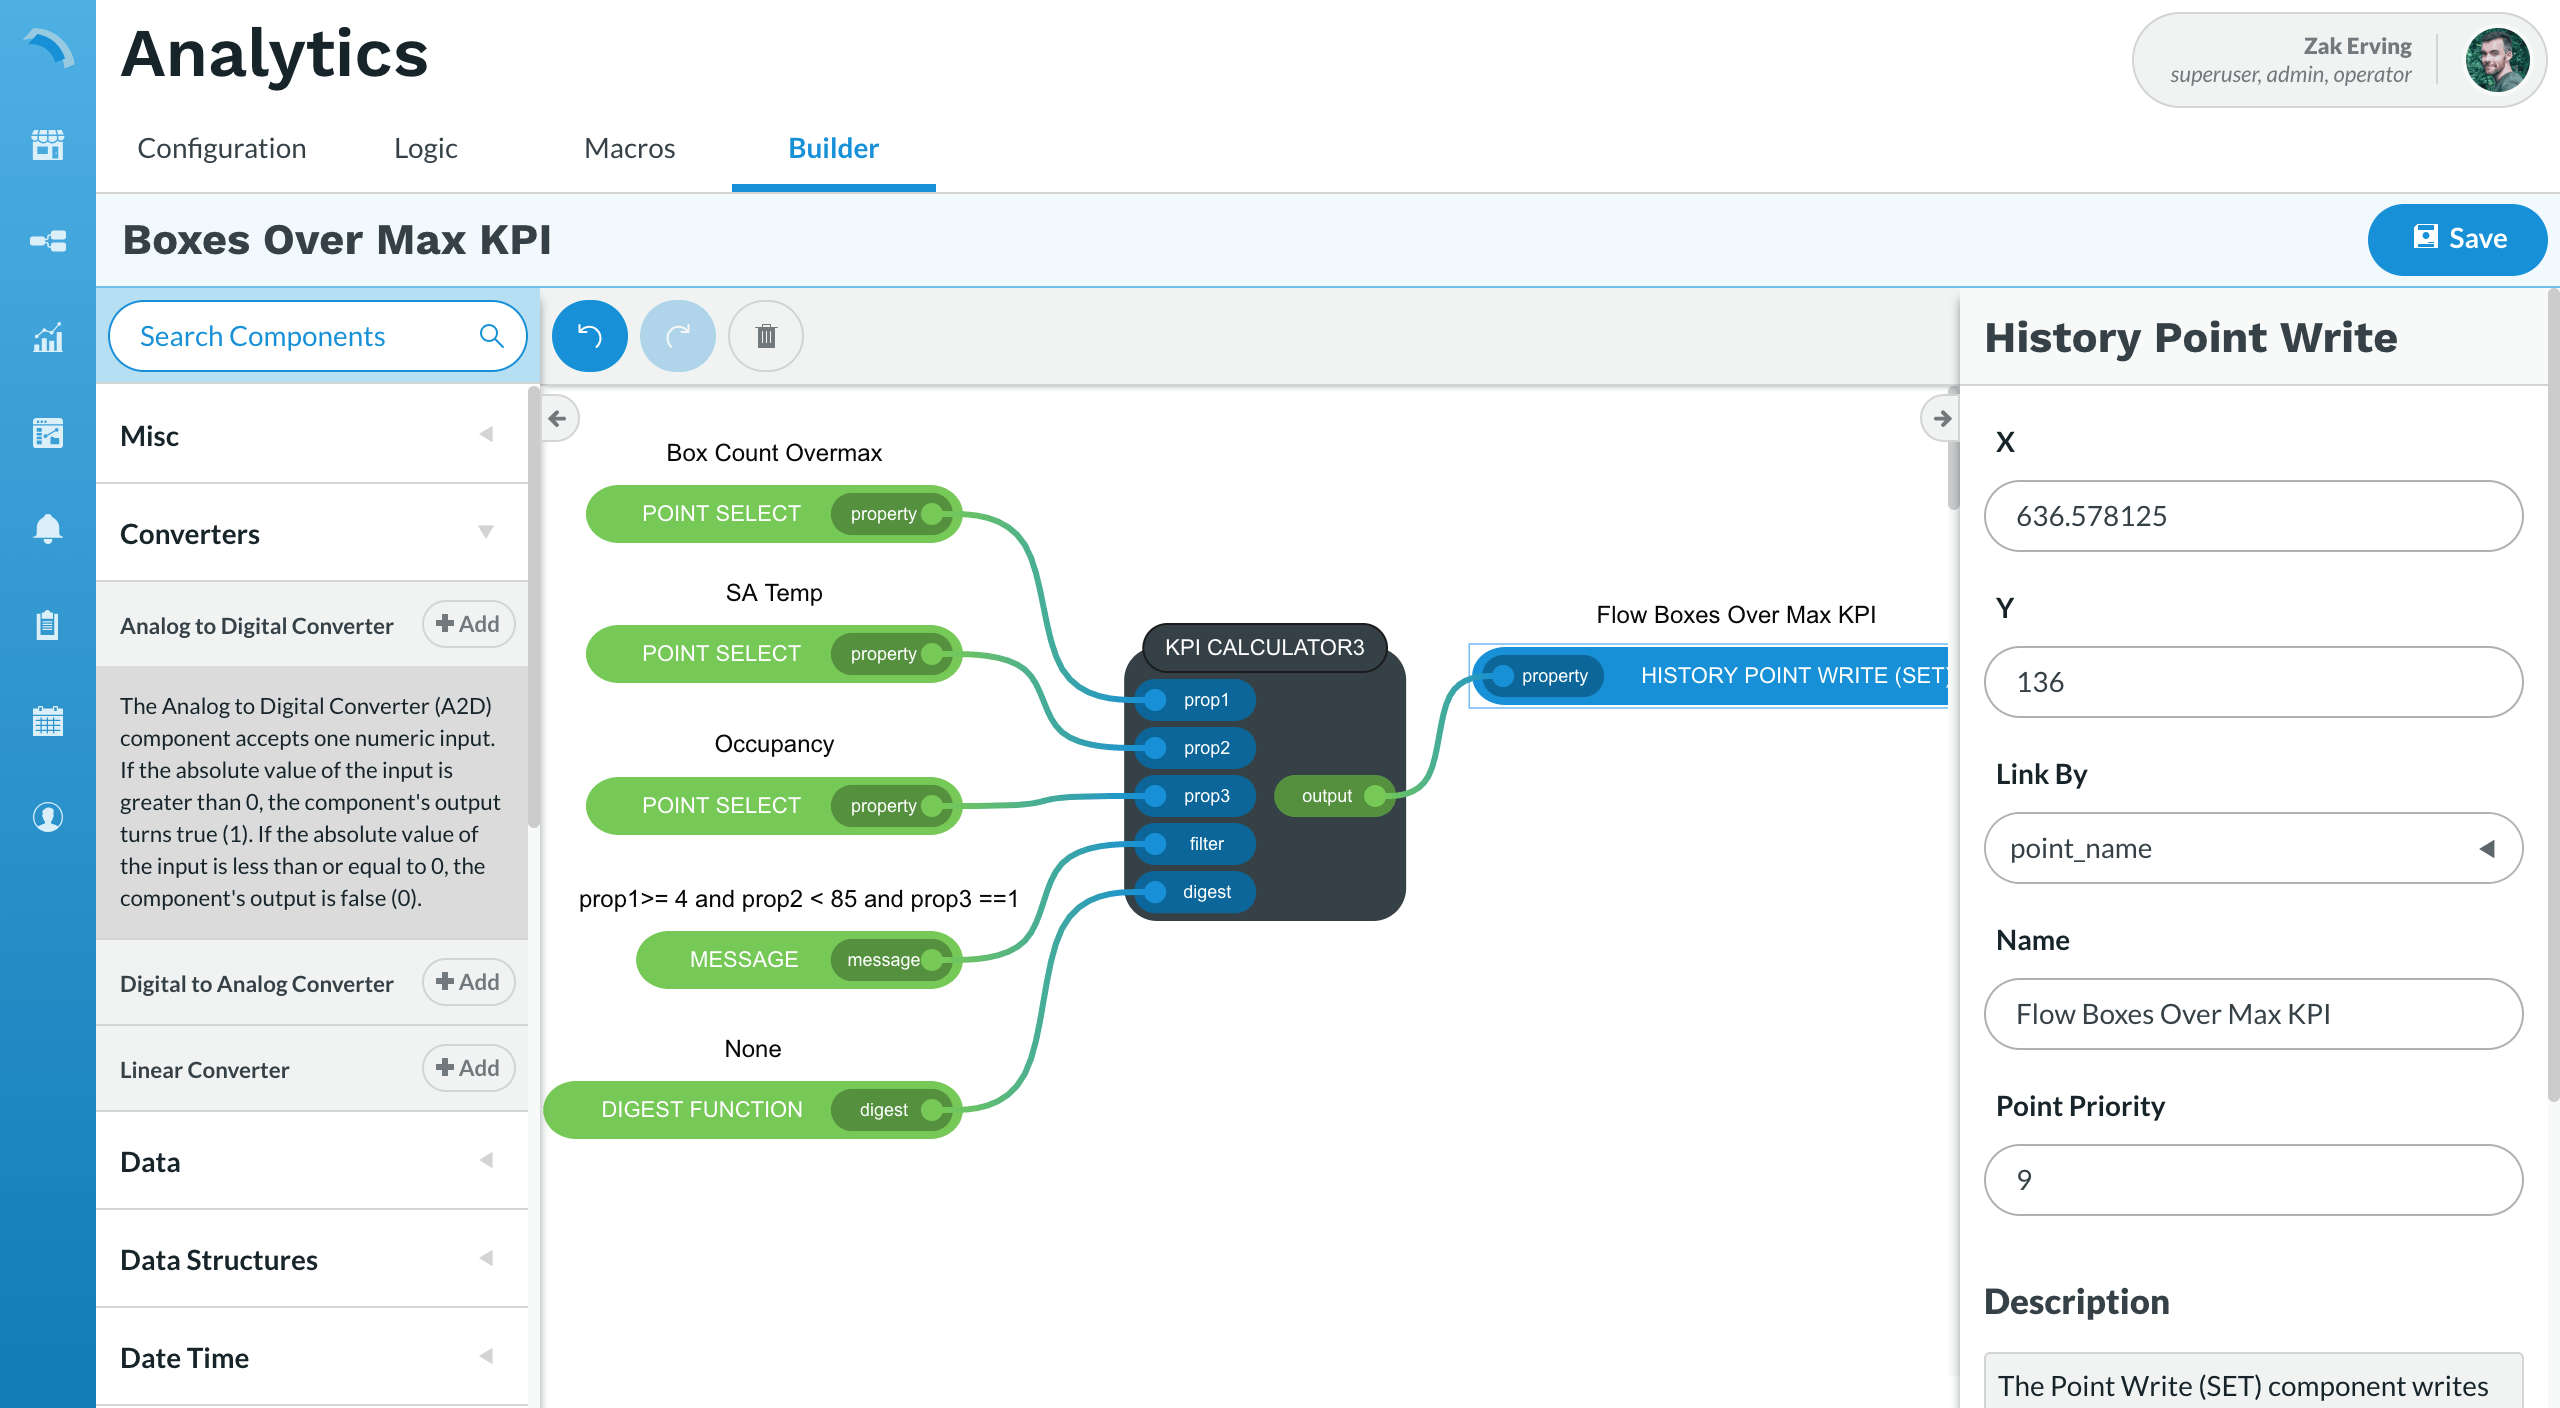Open the dashboard builder icon in sidebar
Image resolution: width=2560 pixels, height=1408 pixels.
click(x=47, y=433)
